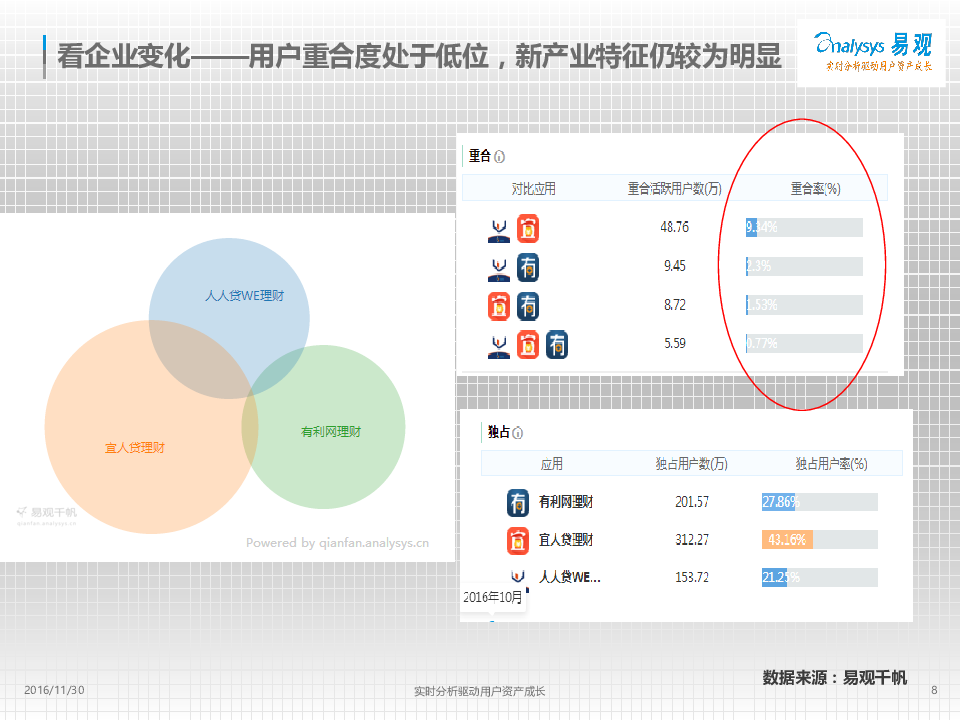The height and width of the screenshot is (720, 960).
Task: Click 人人贷WE app icon in 独占 table
Action: (x=518, y=577)
